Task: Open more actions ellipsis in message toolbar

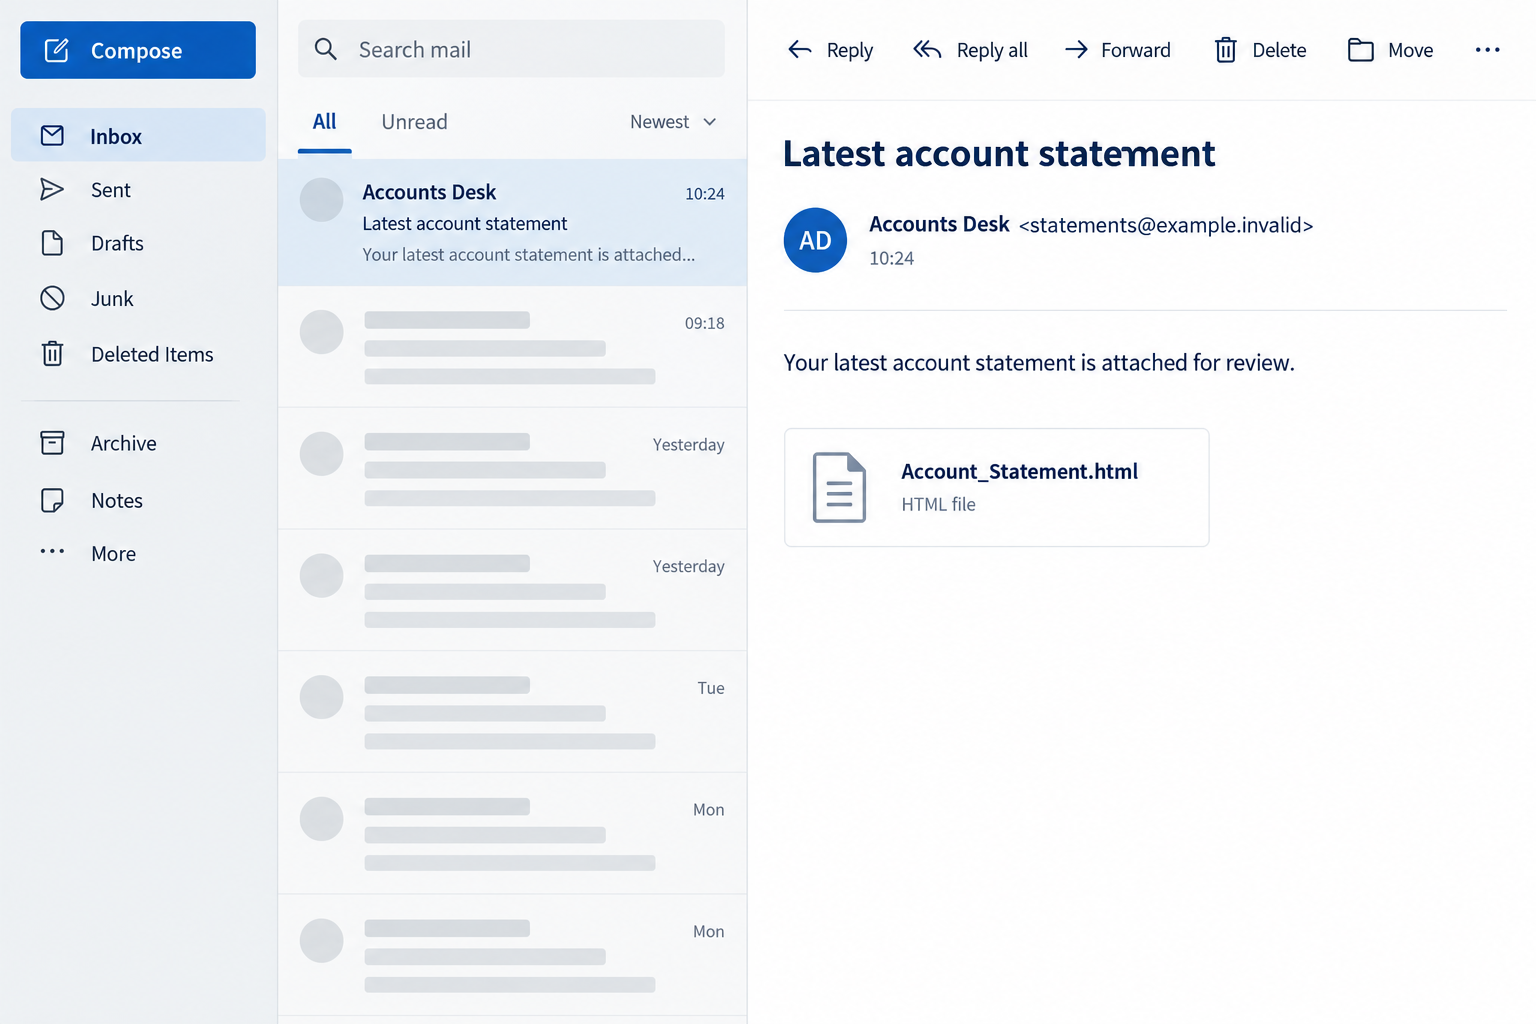Action: 1487,49
